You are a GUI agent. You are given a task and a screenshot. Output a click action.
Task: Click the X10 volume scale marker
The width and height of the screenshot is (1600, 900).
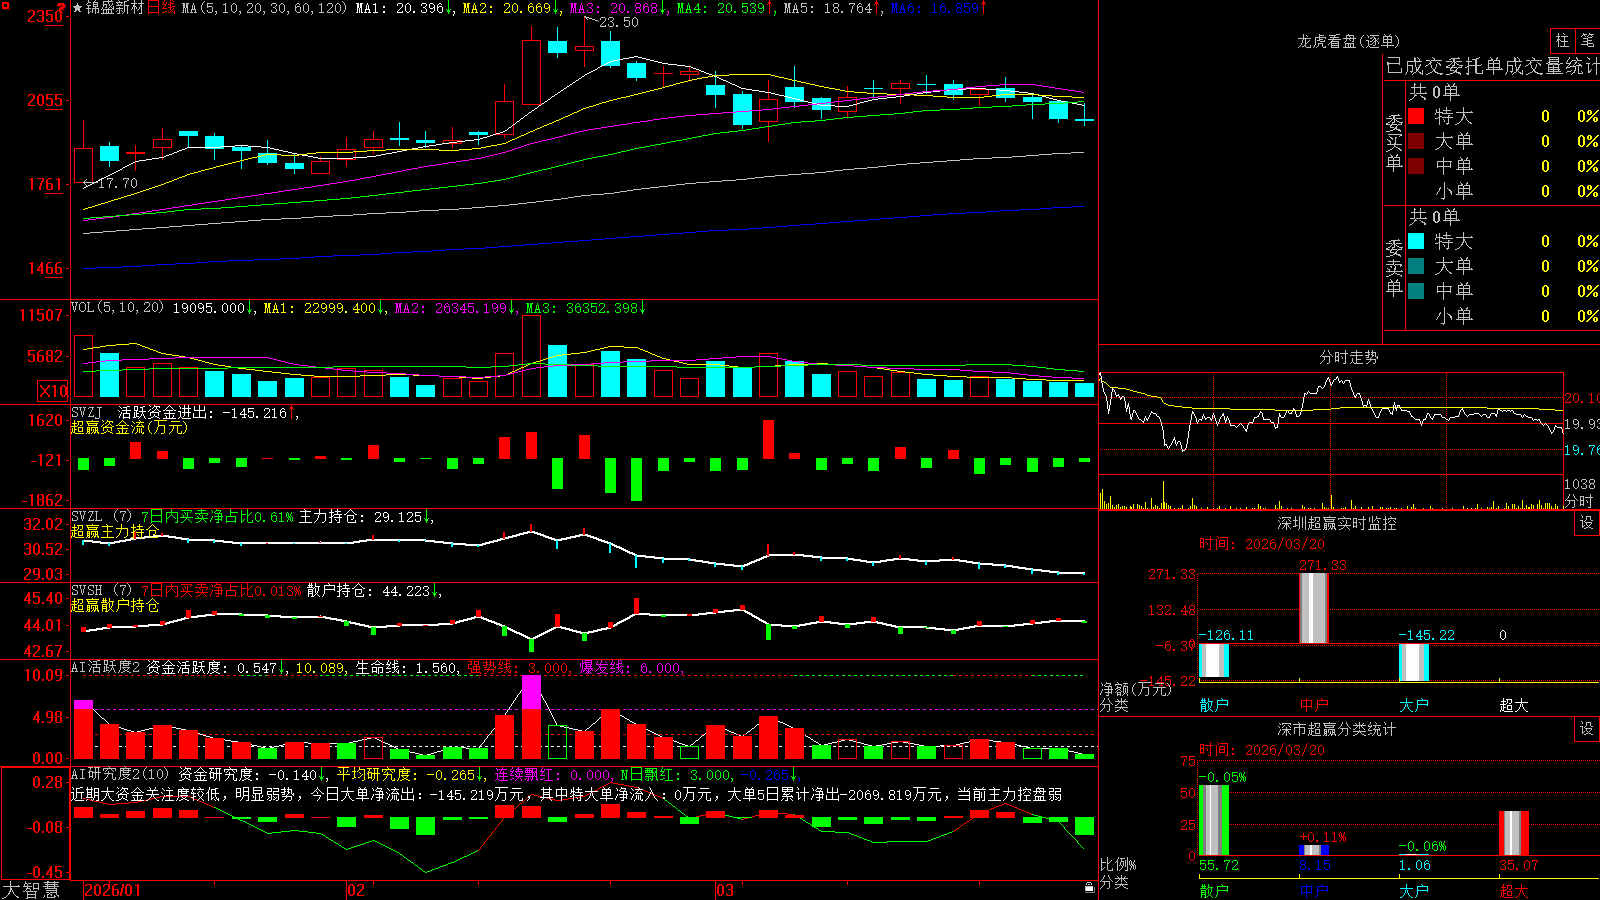click(x=53, y=391)
